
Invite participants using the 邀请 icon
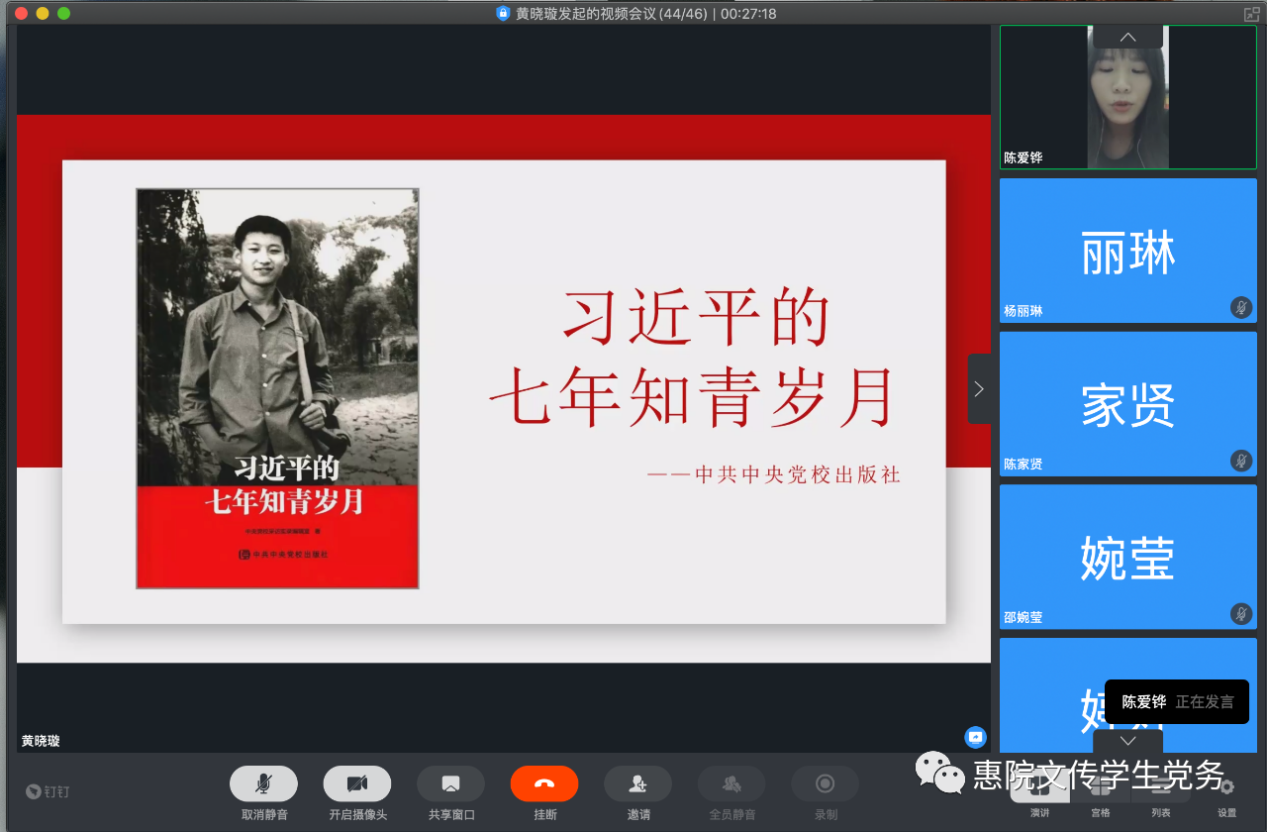tap(638, 784)
